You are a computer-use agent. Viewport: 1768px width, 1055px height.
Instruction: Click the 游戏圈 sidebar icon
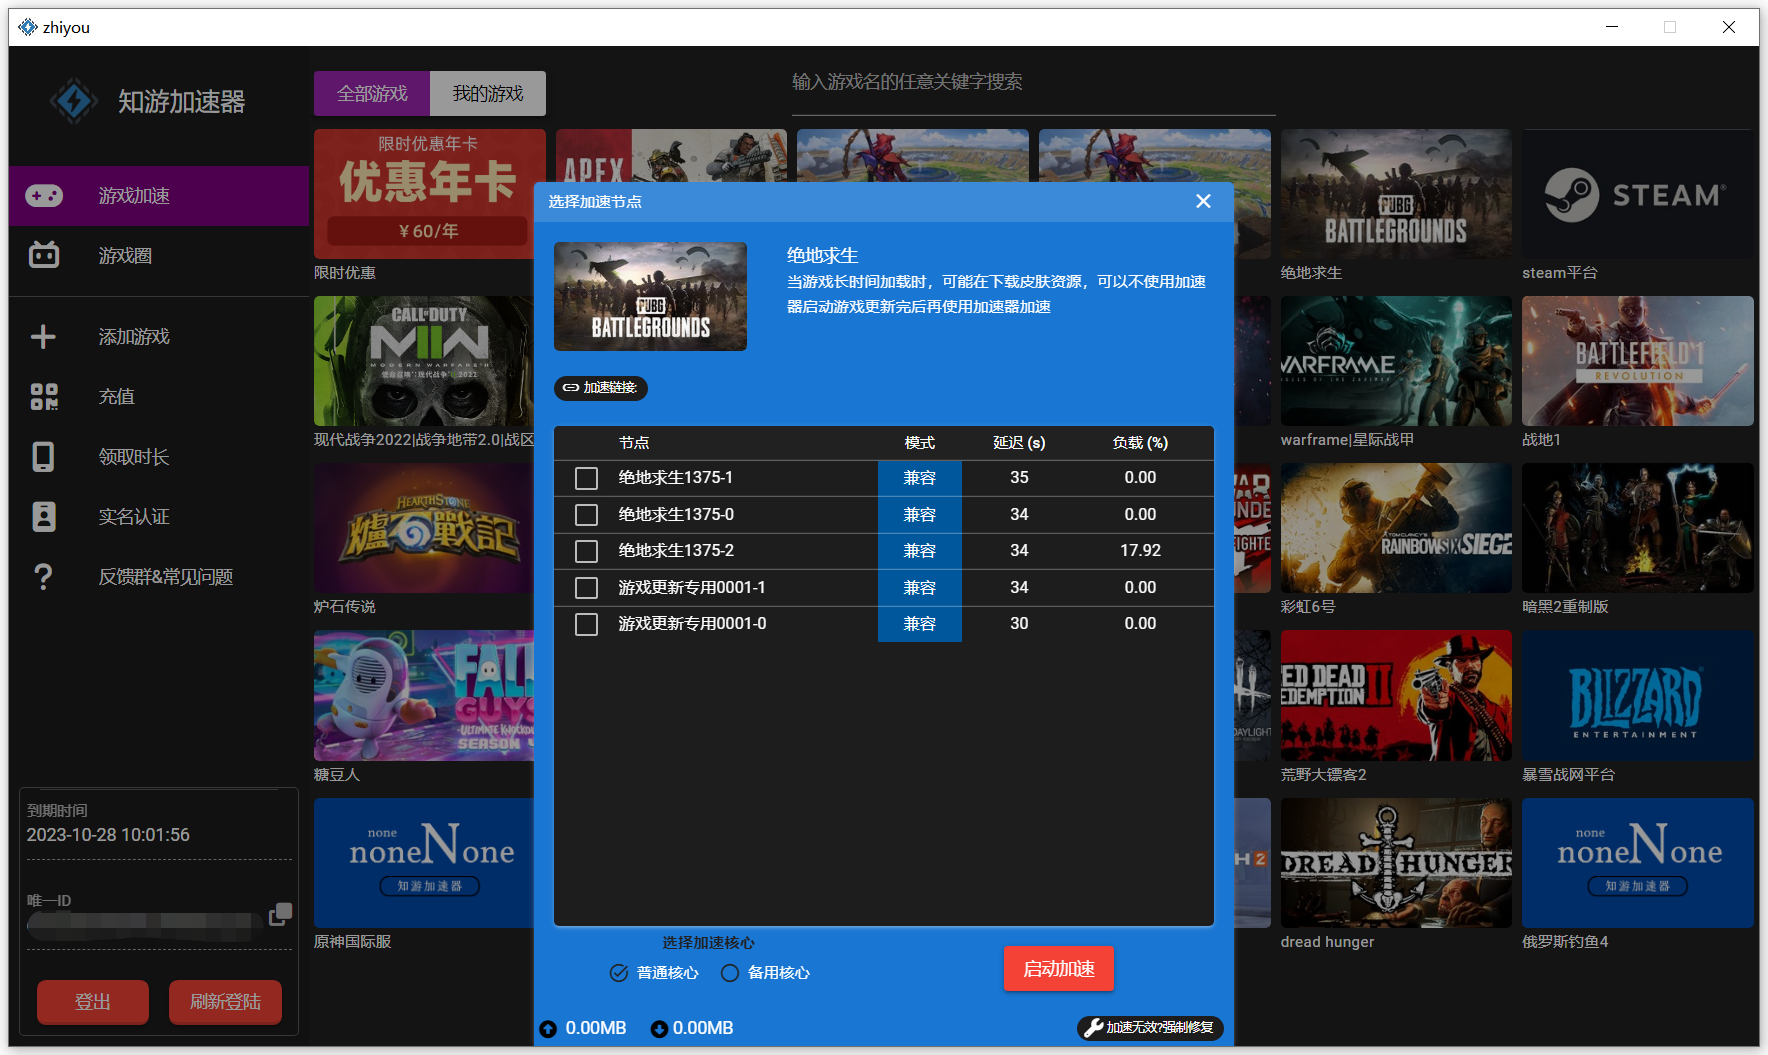44,256
